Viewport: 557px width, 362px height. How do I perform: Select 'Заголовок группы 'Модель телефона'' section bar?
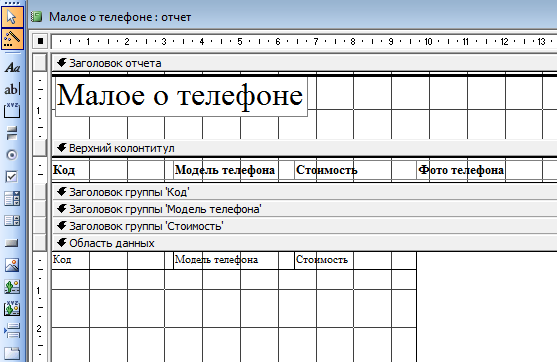pos(304,209)
